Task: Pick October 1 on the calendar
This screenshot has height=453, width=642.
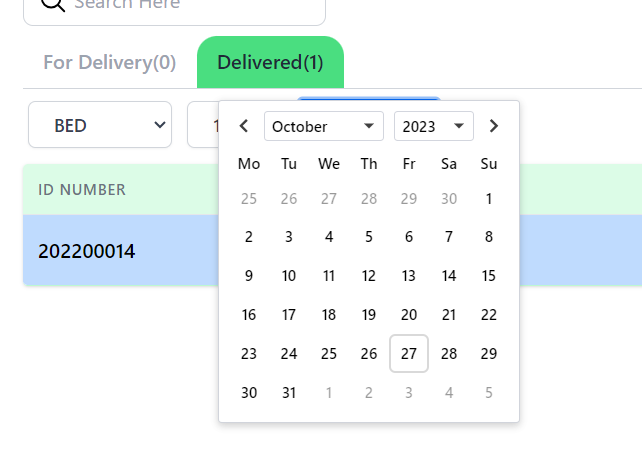Action: 489,198
